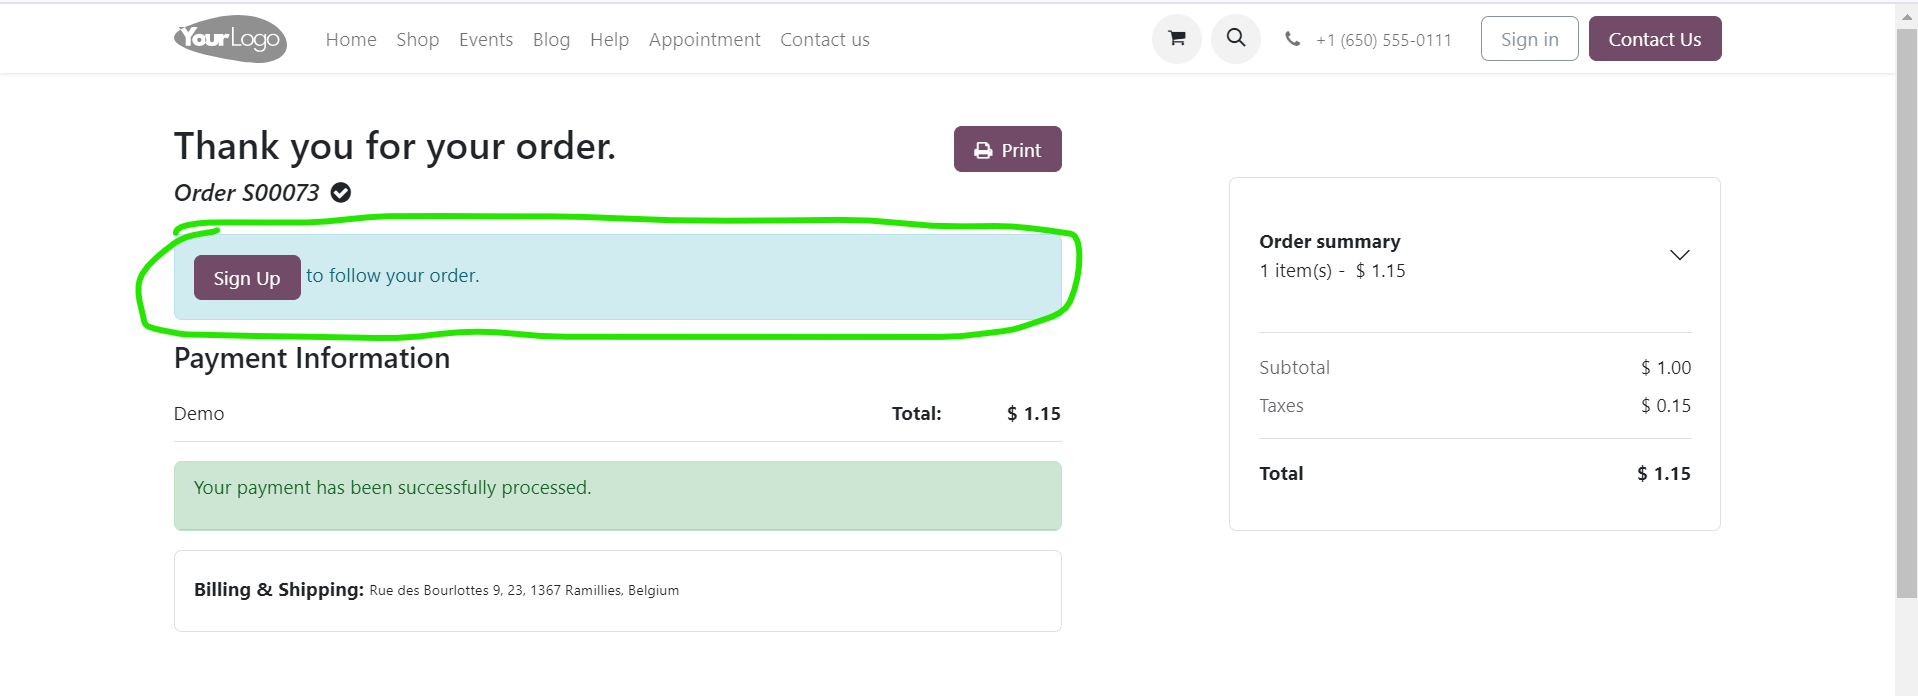Call the +1 (650) 555-0111 number link
The image size is (1918, 696).
point(1383,40)
